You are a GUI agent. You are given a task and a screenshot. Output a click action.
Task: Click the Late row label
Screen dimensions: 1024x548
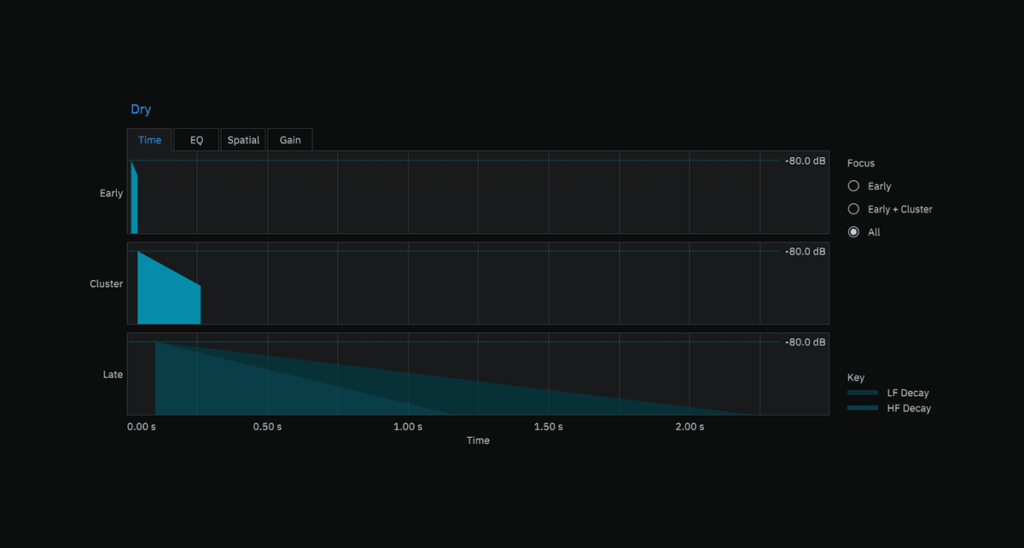tap(113, 375)
